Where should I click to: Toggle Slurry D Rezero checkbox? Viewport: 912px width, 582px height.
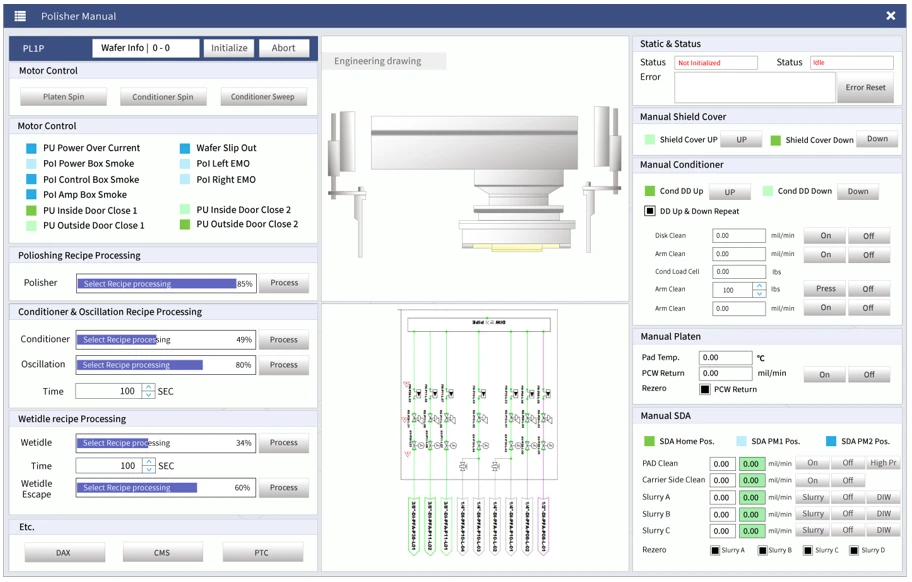(854, 550)
